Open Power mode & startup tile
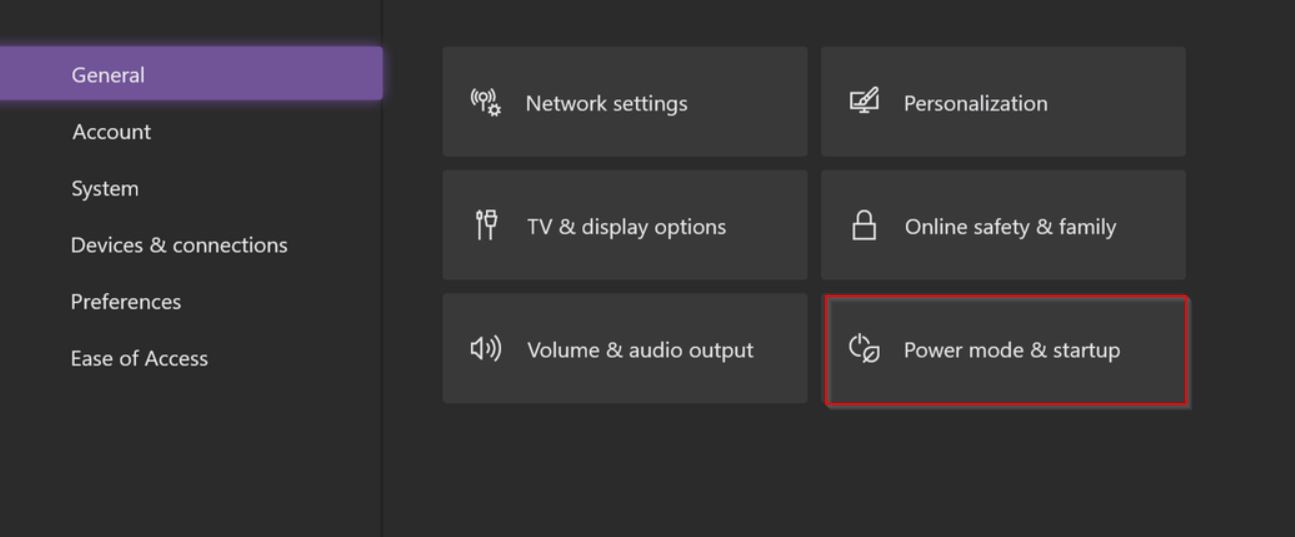 click(1007, 350)
